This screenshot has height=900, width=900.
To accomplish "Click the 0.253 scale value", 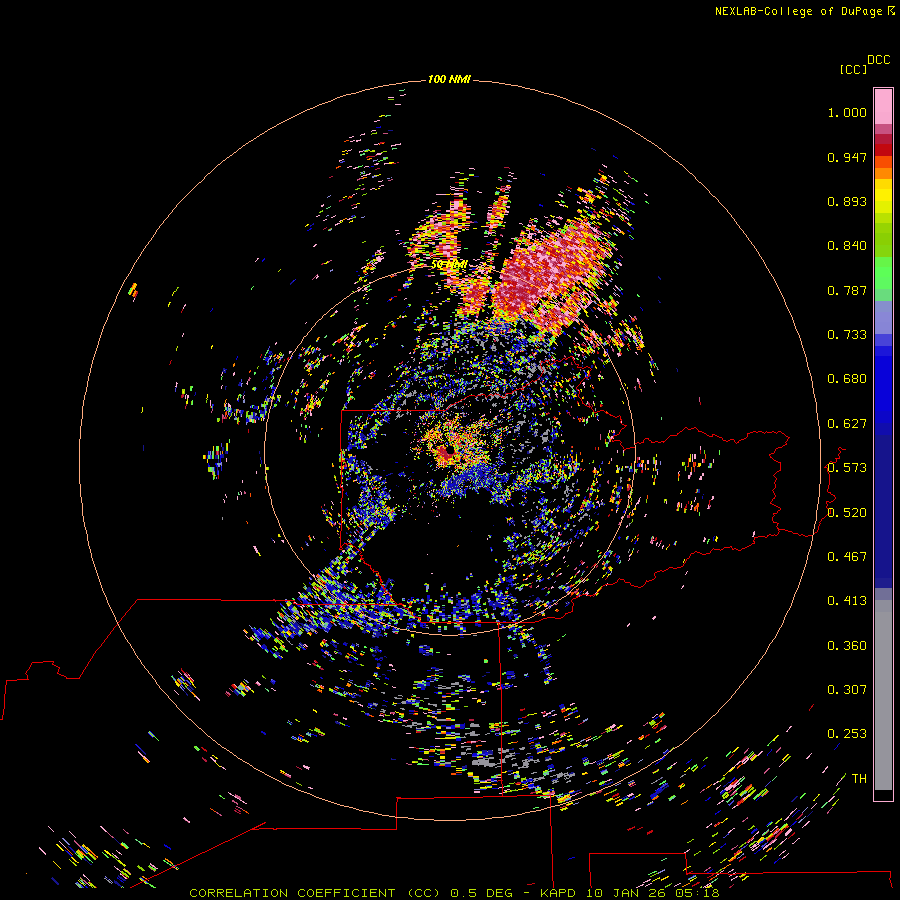I will click(x=847, y=734).
